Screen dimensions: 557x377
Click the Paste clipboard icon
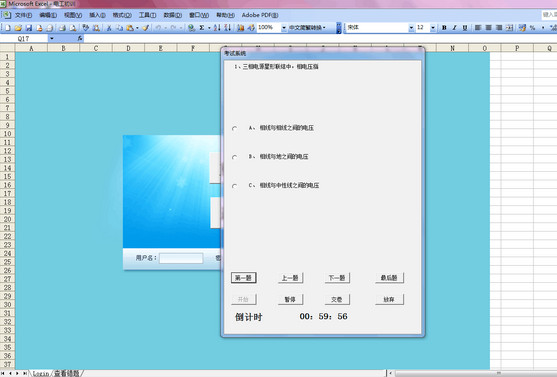click(x=130, y=28)
